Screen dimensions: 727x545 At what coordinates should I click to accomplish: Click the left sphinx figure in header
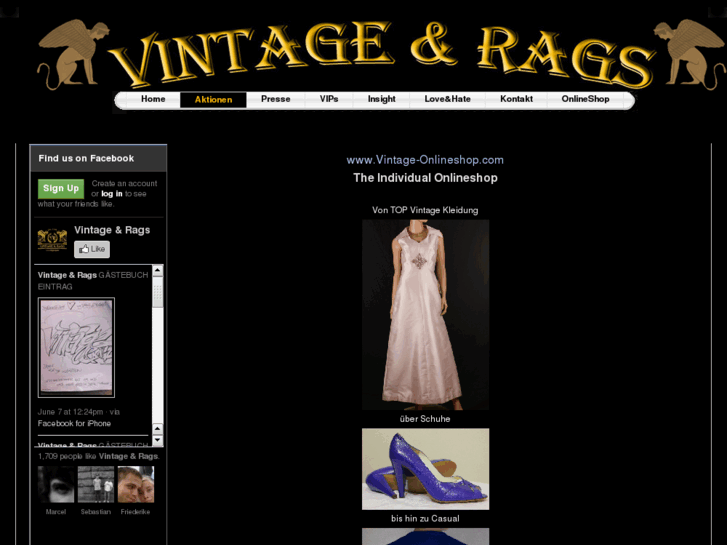[71, 55]
